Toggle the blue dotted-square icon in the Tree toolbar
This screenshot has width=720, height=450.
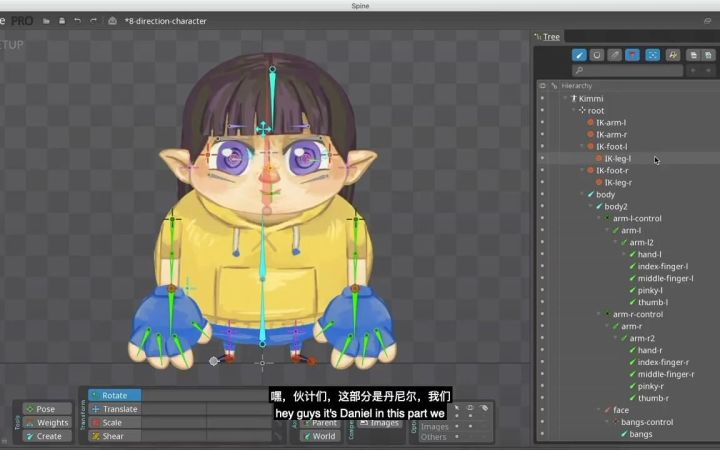coord(652,55)
